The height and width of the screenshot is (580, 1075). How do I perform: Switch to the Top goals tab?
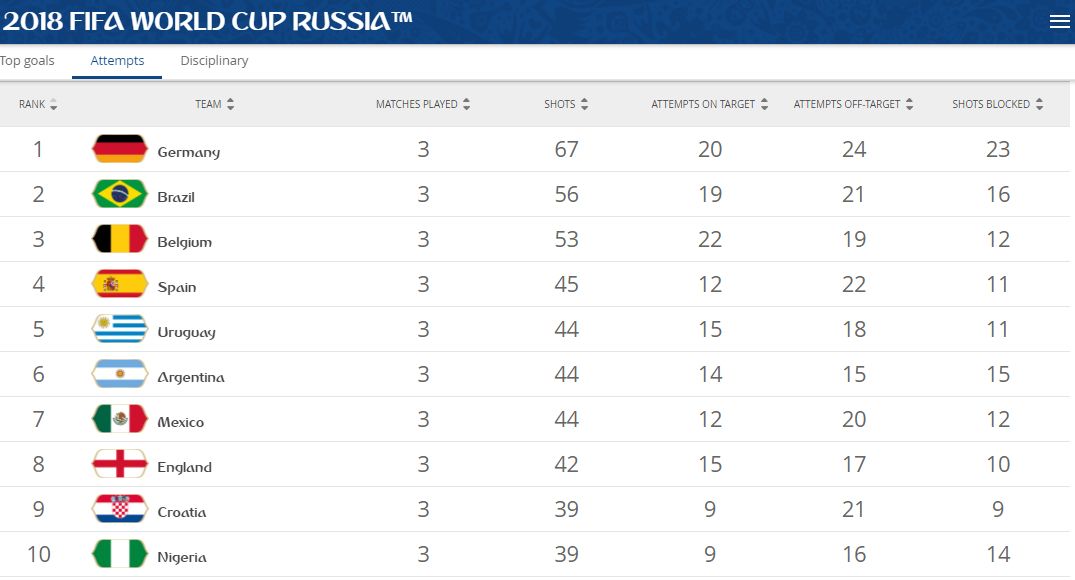click(27, 61)
